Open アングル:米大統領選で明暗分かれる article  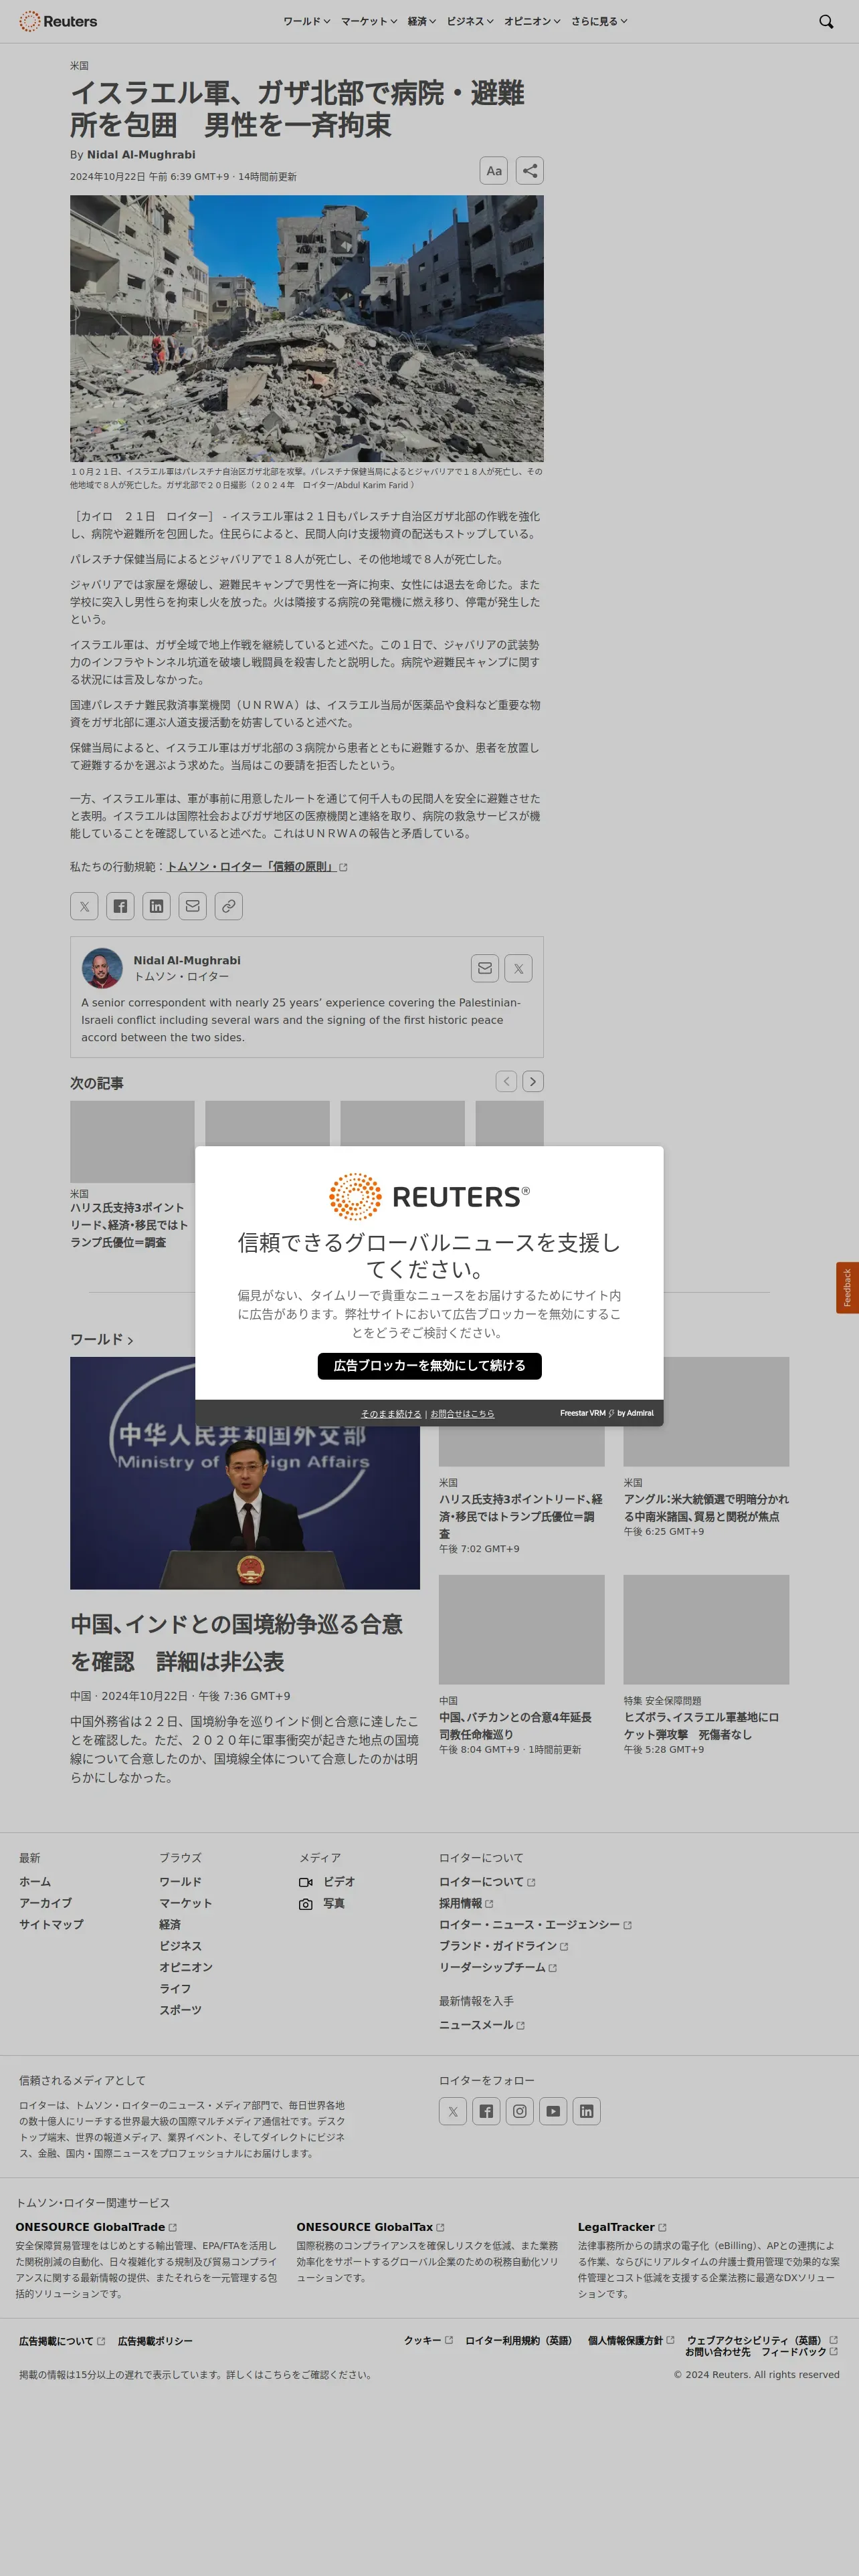tap(706, 1507)
